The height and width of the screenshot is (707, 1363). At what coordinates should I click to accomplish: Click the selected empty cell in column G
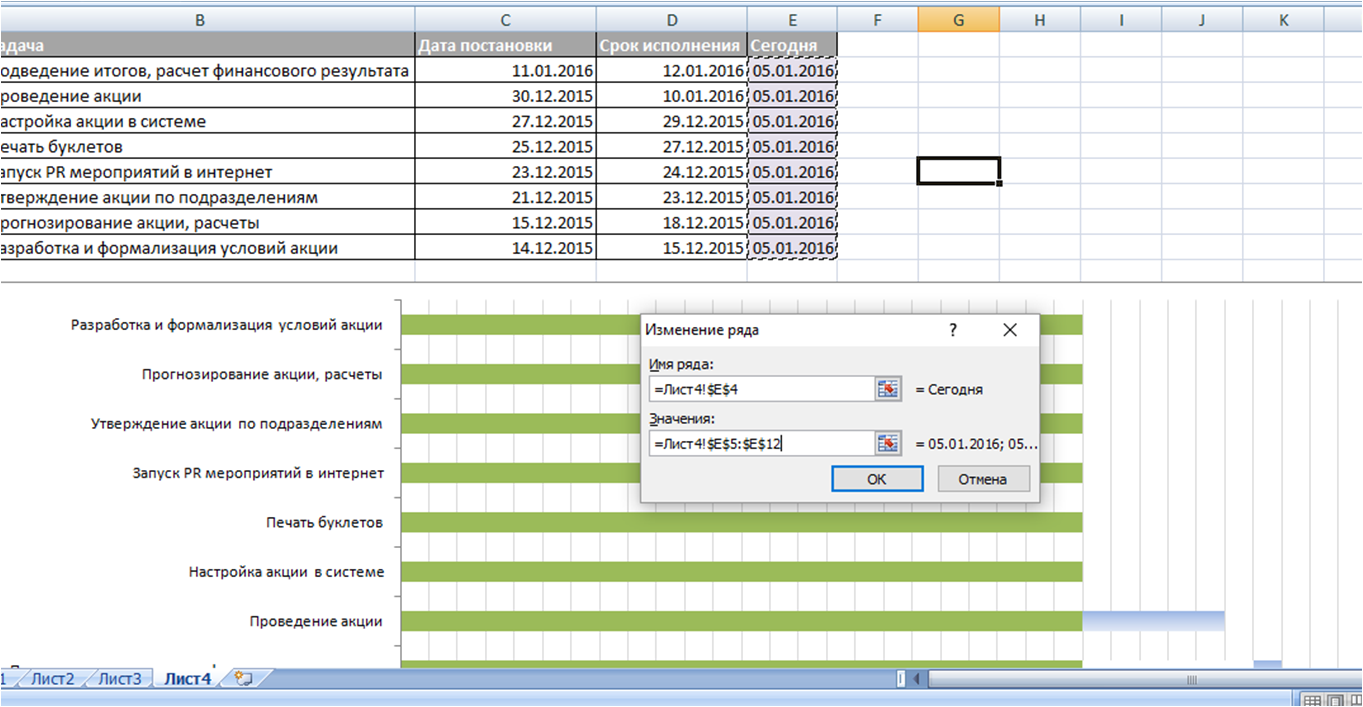[958, 171]
